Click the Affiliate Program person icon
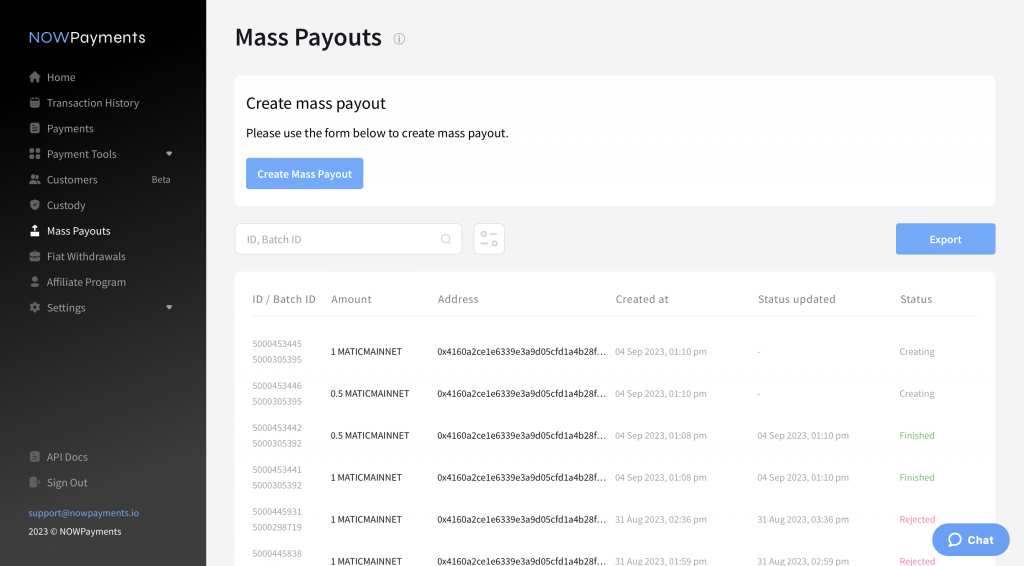Viewport: 1024px width, 566px height. (35, 281)
